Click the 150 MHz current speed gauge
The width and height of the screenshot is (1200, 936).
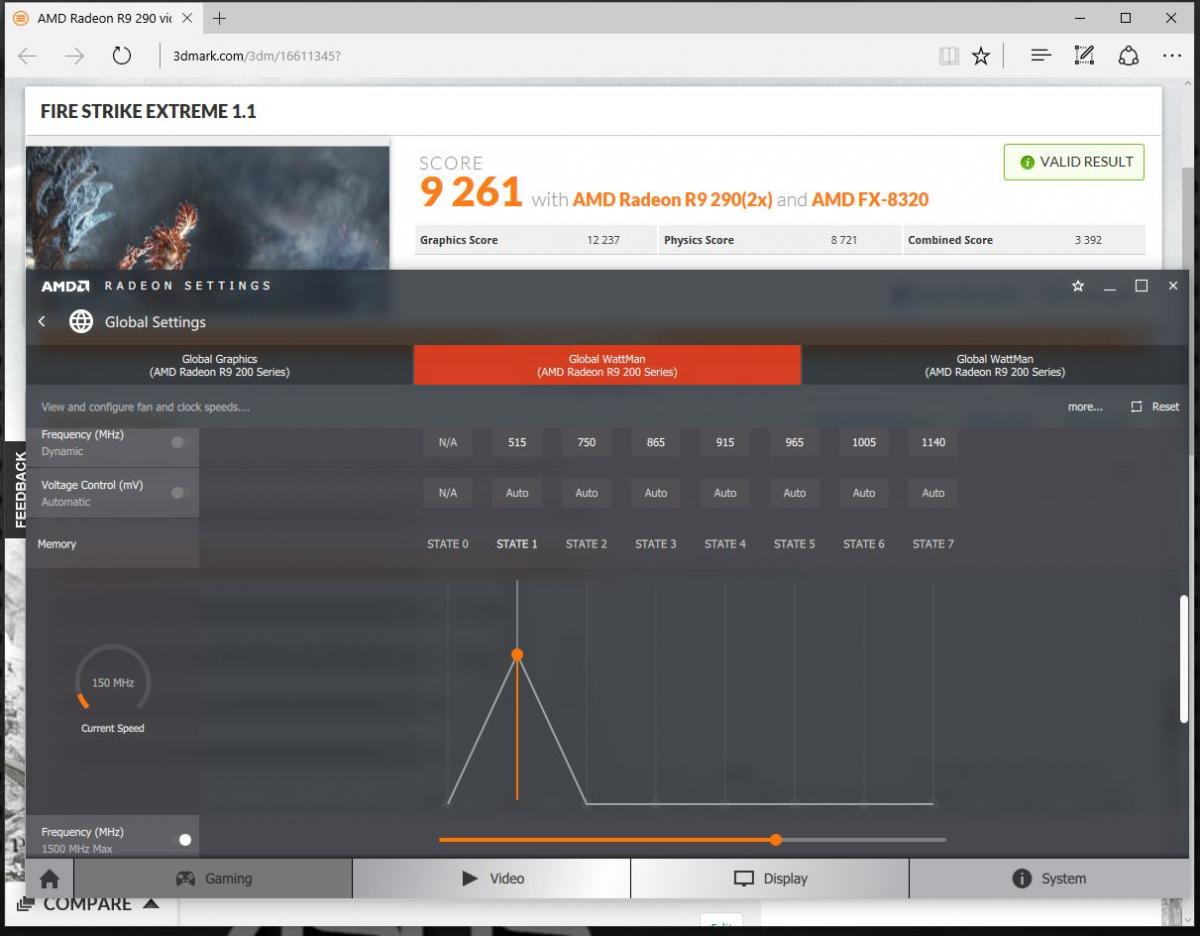point(113,682)
